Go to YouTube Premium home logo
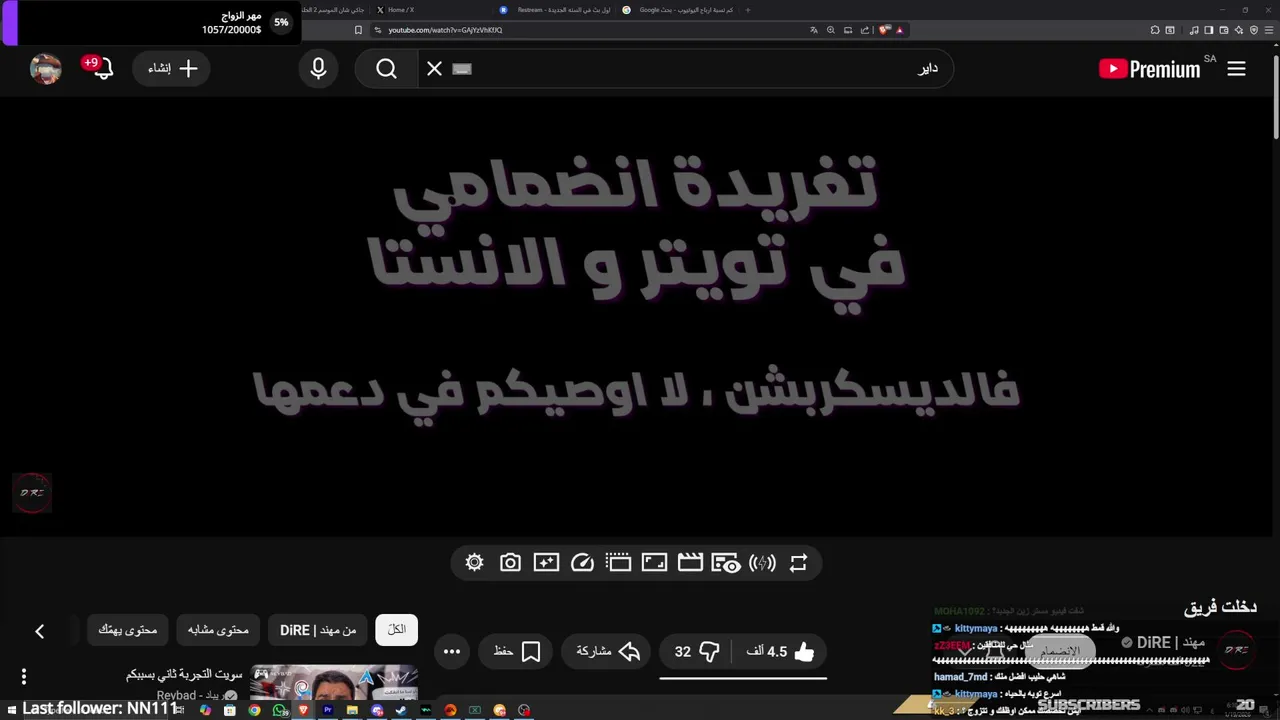This screenshot has height=720, width=1280. (x=1150, y=69)
